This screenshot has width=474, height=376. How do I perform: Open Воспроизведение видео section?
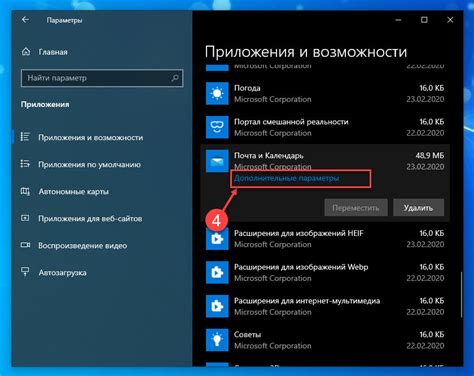point(82,246)
